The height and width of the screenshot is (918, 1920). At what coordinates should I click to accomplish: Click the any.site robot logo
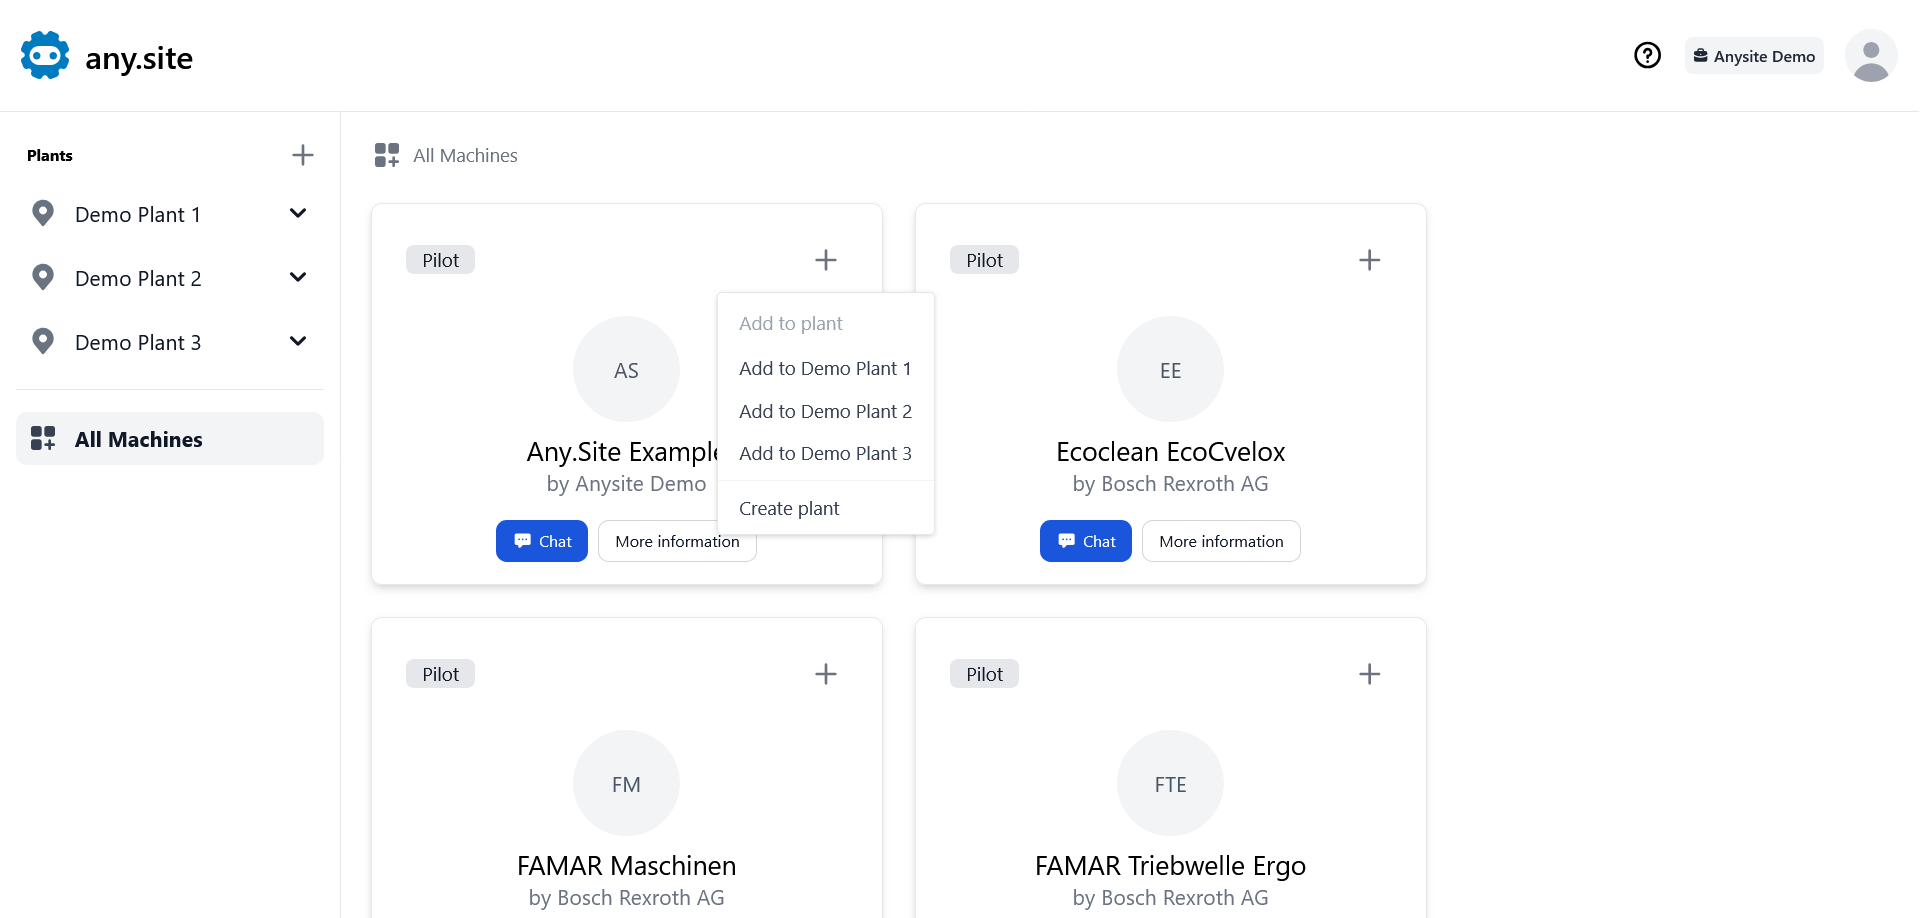45,56
